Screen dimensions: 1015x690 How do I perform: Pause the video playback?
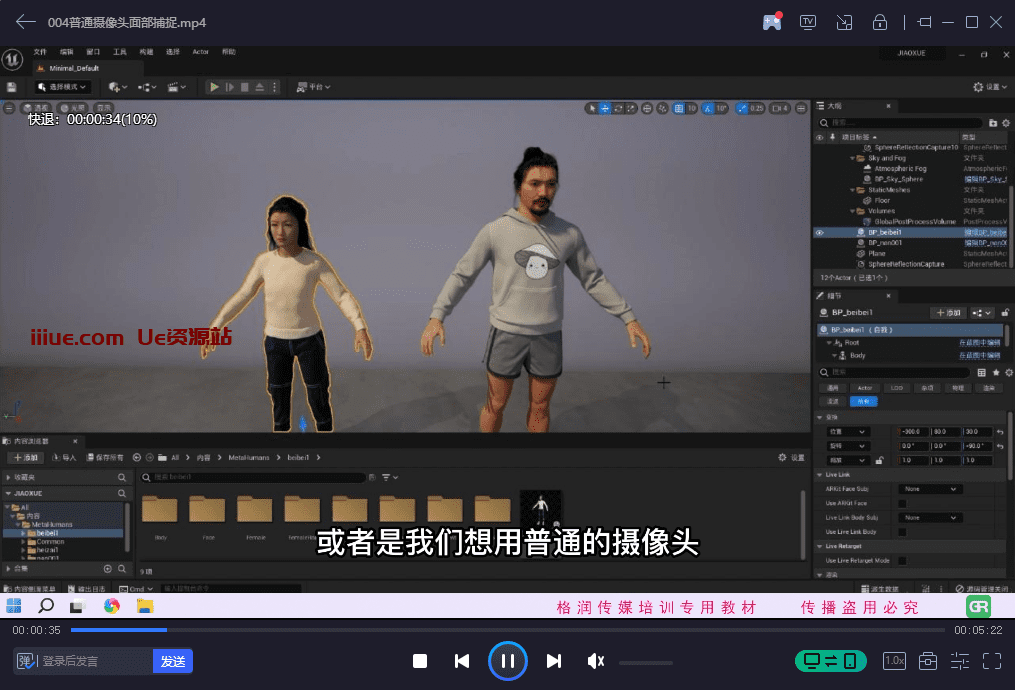tap(507, 661)
